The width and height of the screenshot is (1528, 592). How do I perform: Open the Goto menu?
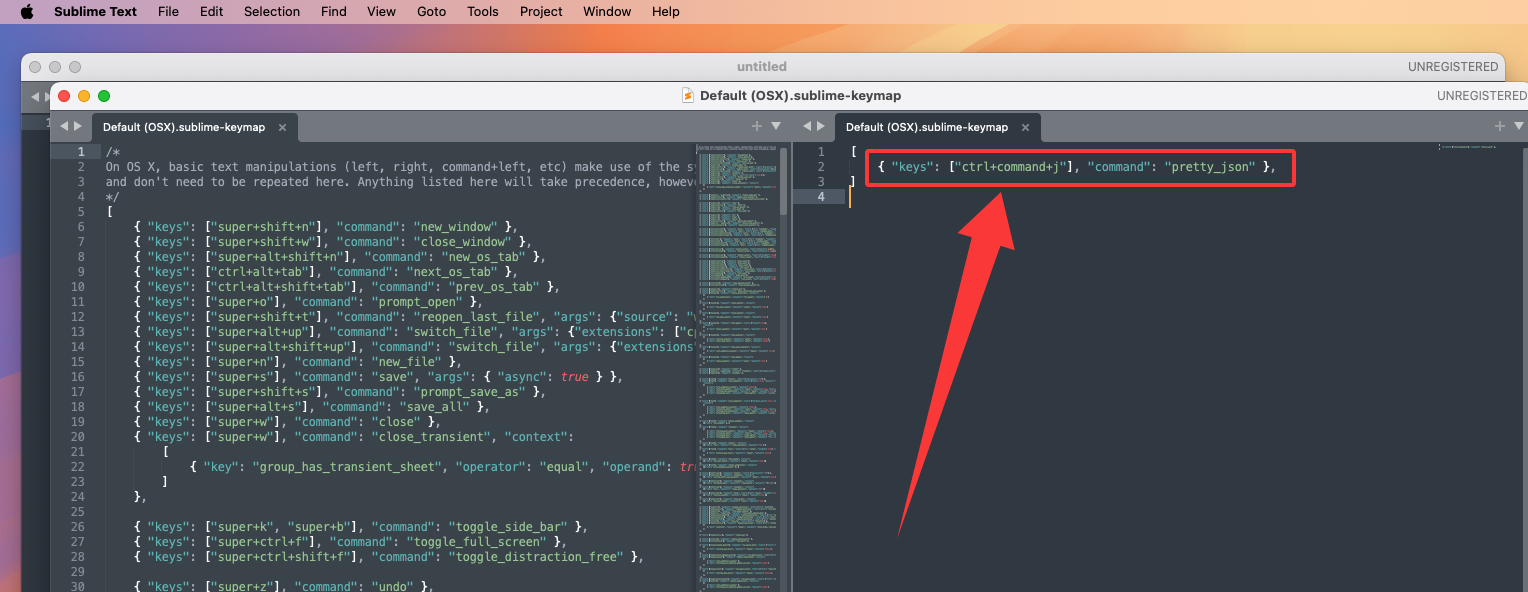(x=432, y=12)
